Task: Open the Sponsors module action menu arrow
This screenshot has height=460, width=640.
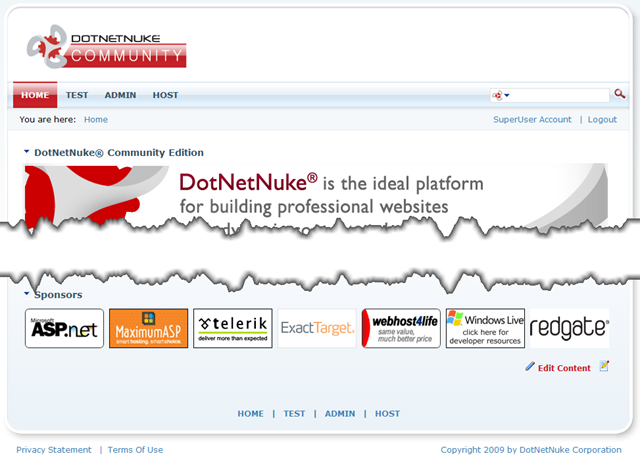Action: coord(27,293)
